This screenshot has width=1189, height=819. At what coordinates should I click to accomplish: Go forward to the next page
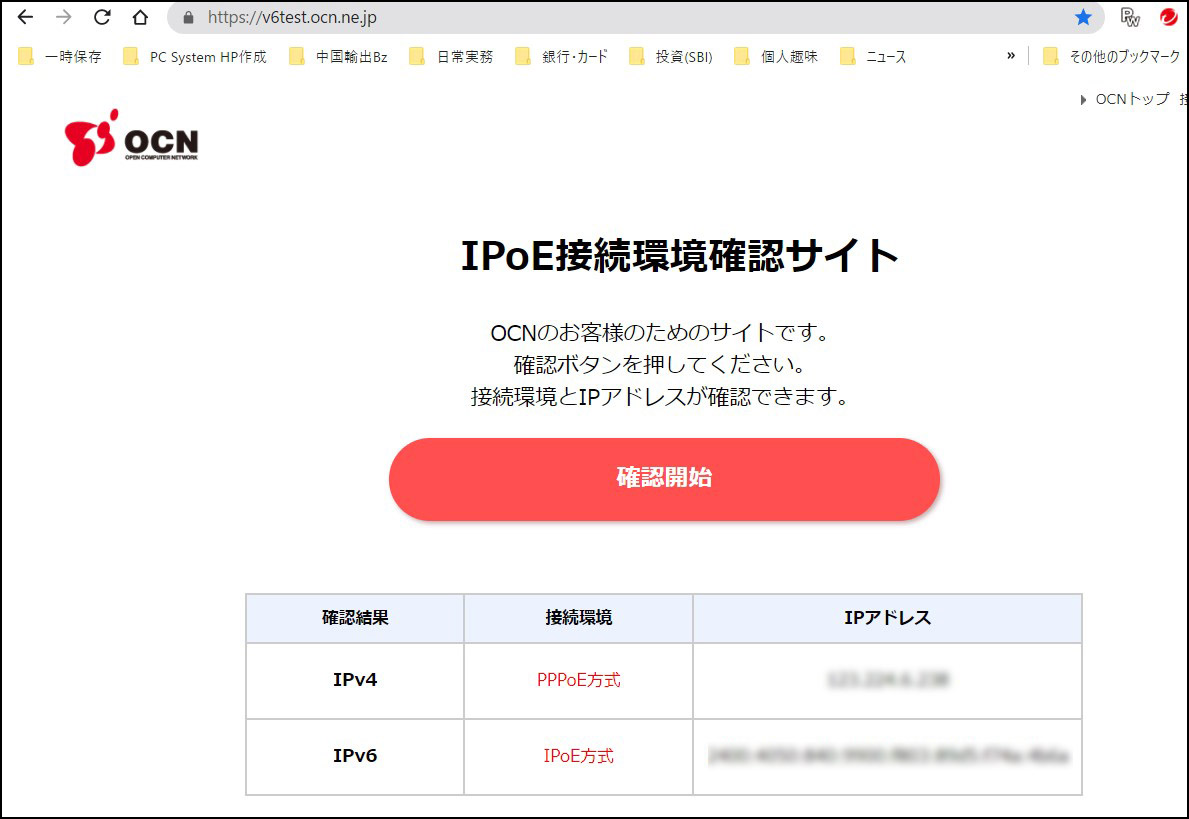click(x=64, y=17)
